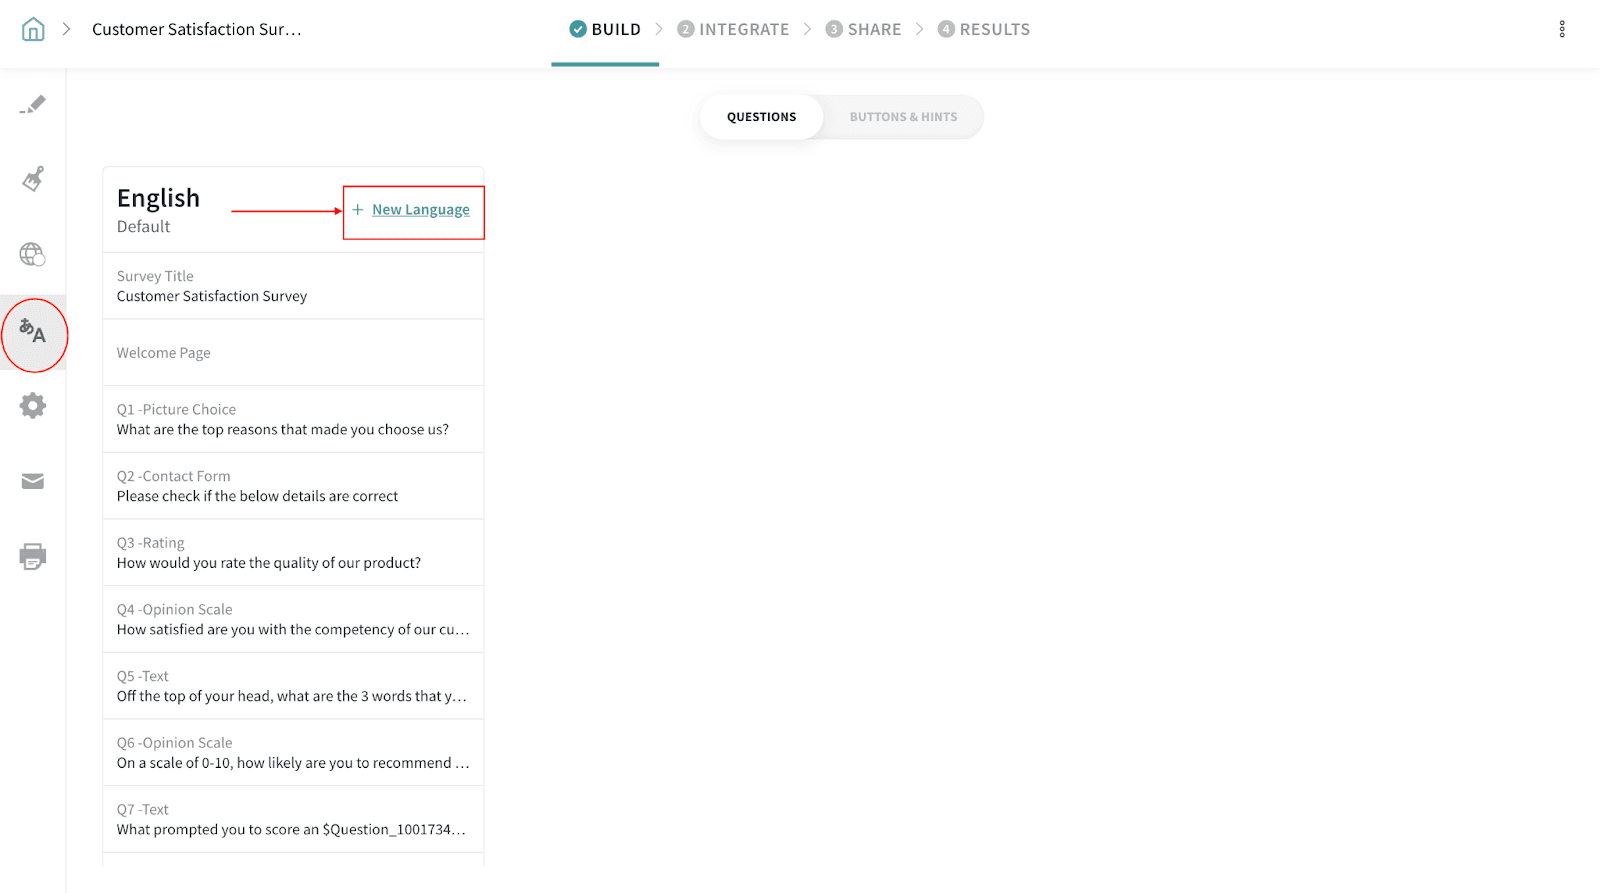1600x893 pixels.
Task: Click the globe icon in sidebar
Action: coord(33,254)
